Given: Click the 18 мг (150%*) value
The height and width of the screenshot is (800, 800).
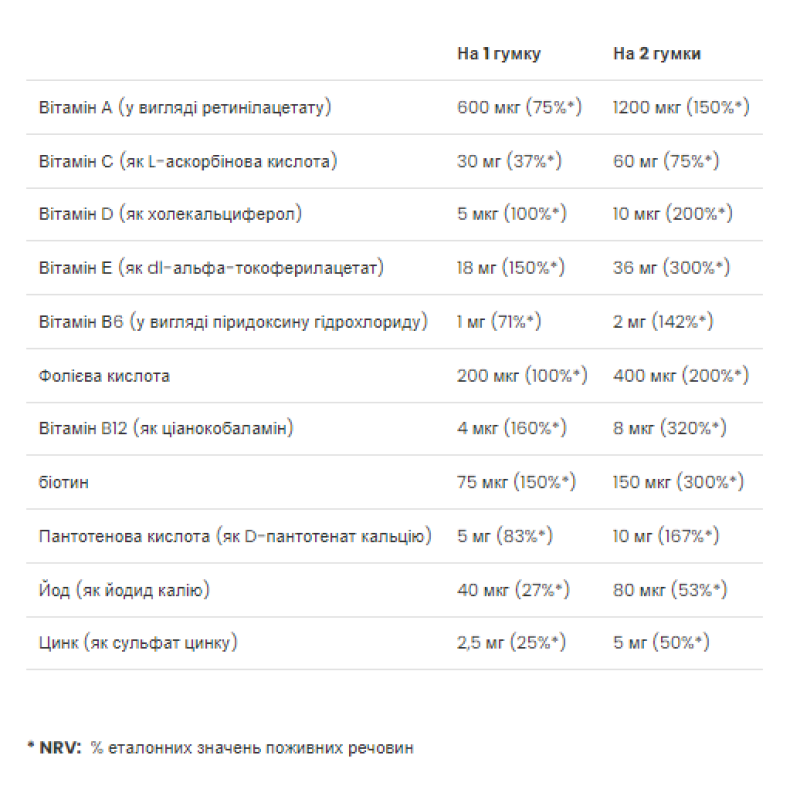Looking at the screenshot, I should [x=511, y=268].
